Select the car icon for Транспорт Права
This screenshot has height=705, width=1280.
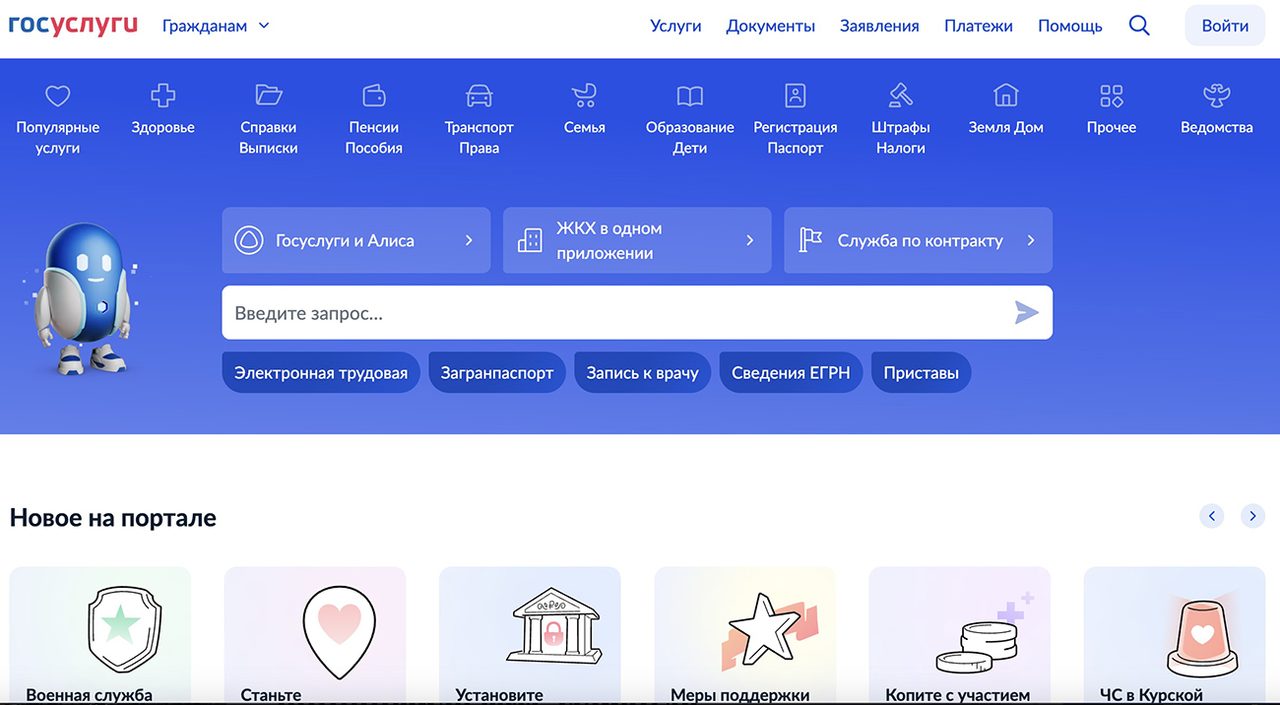point(479,96)
